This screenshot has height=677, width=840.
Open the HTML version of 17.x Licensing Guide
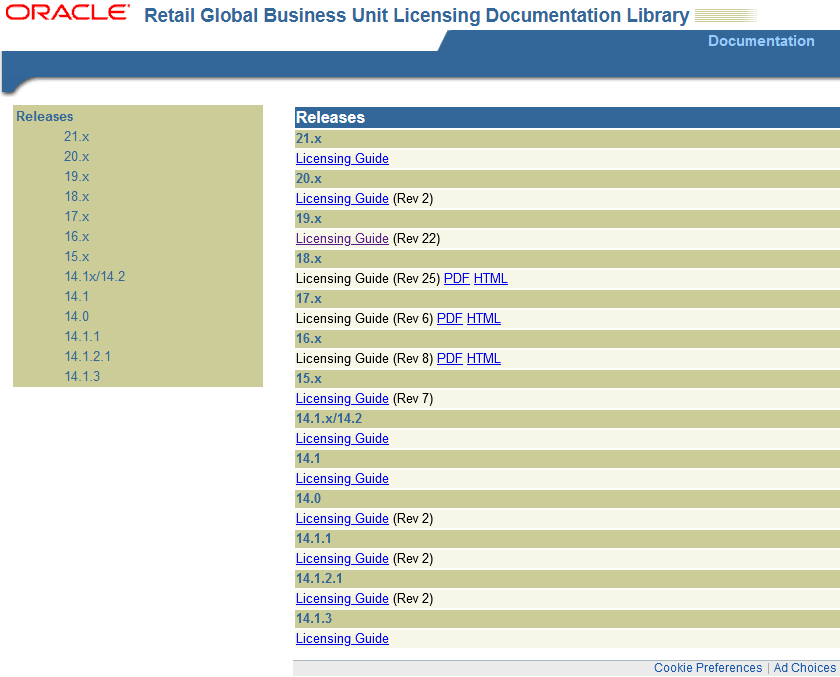pos(483,318)
